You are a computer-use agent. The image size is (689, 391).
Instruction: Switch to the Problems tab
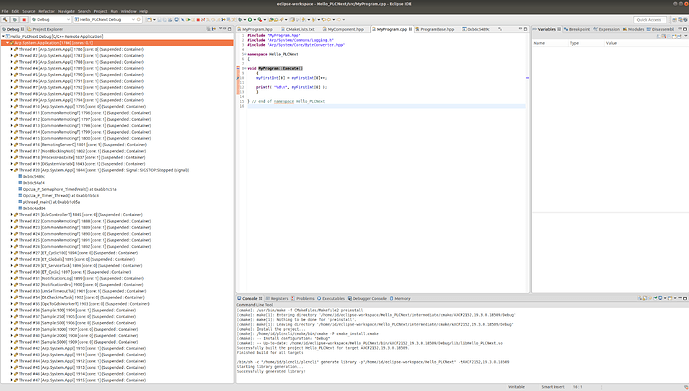pyautogui.click(x=303, y=298)
